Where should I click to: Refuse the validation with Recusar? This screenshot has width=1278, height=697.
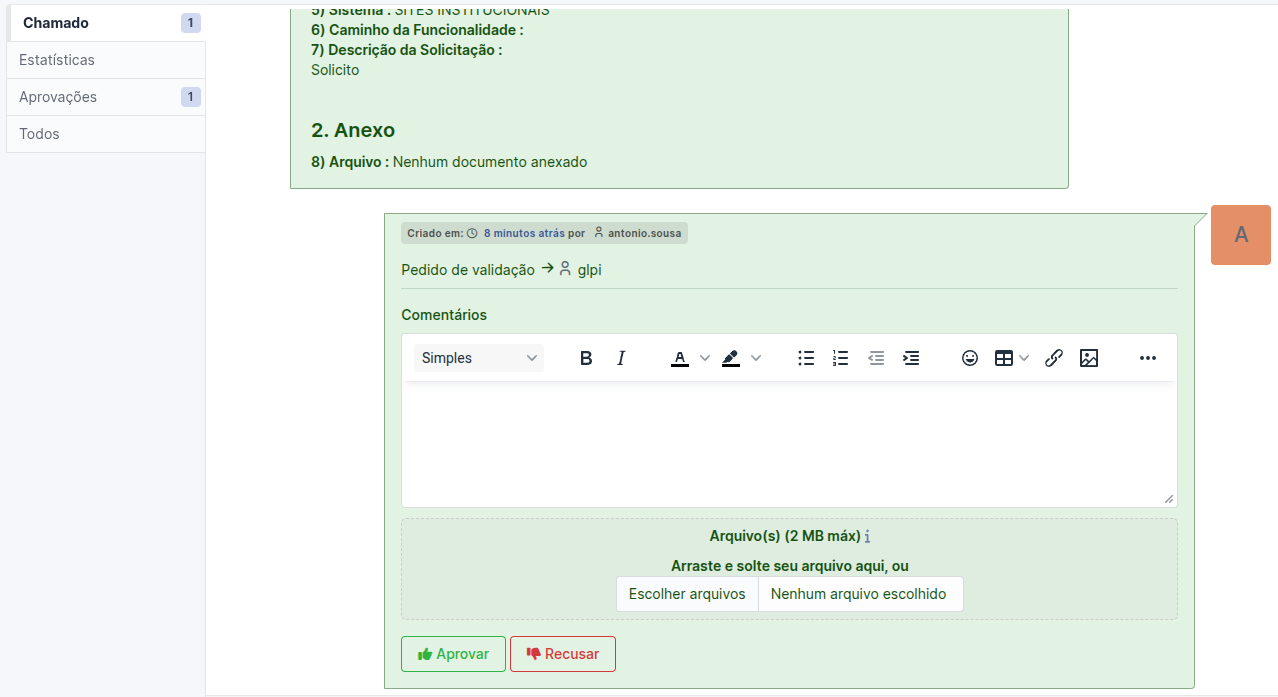click(x=563, y=654)
